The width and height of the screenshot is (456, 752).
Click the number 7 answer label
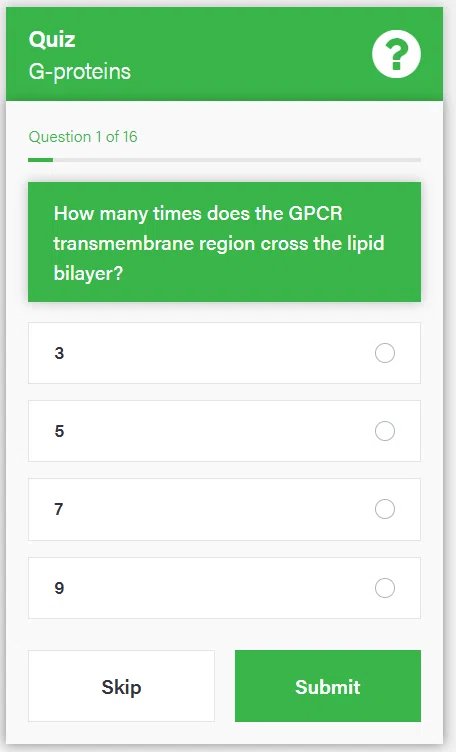coord(58,509)
